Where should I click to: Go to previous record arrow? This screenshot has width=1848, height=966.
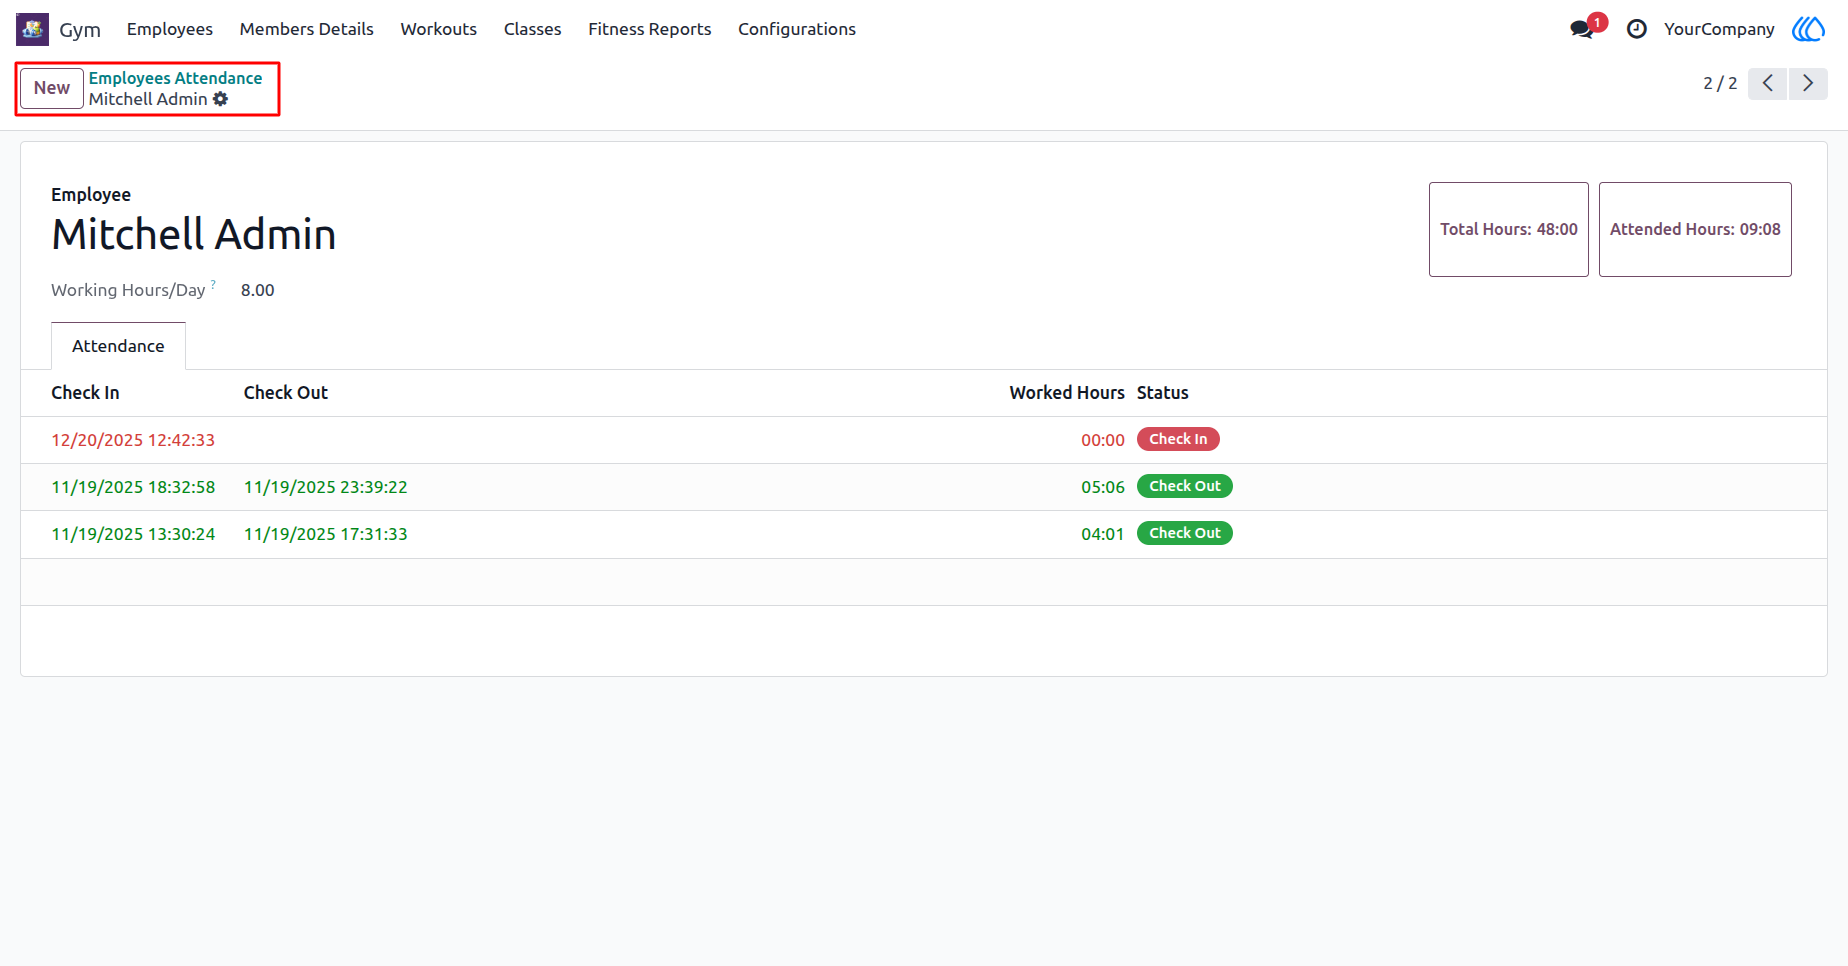pos(1767,83)
